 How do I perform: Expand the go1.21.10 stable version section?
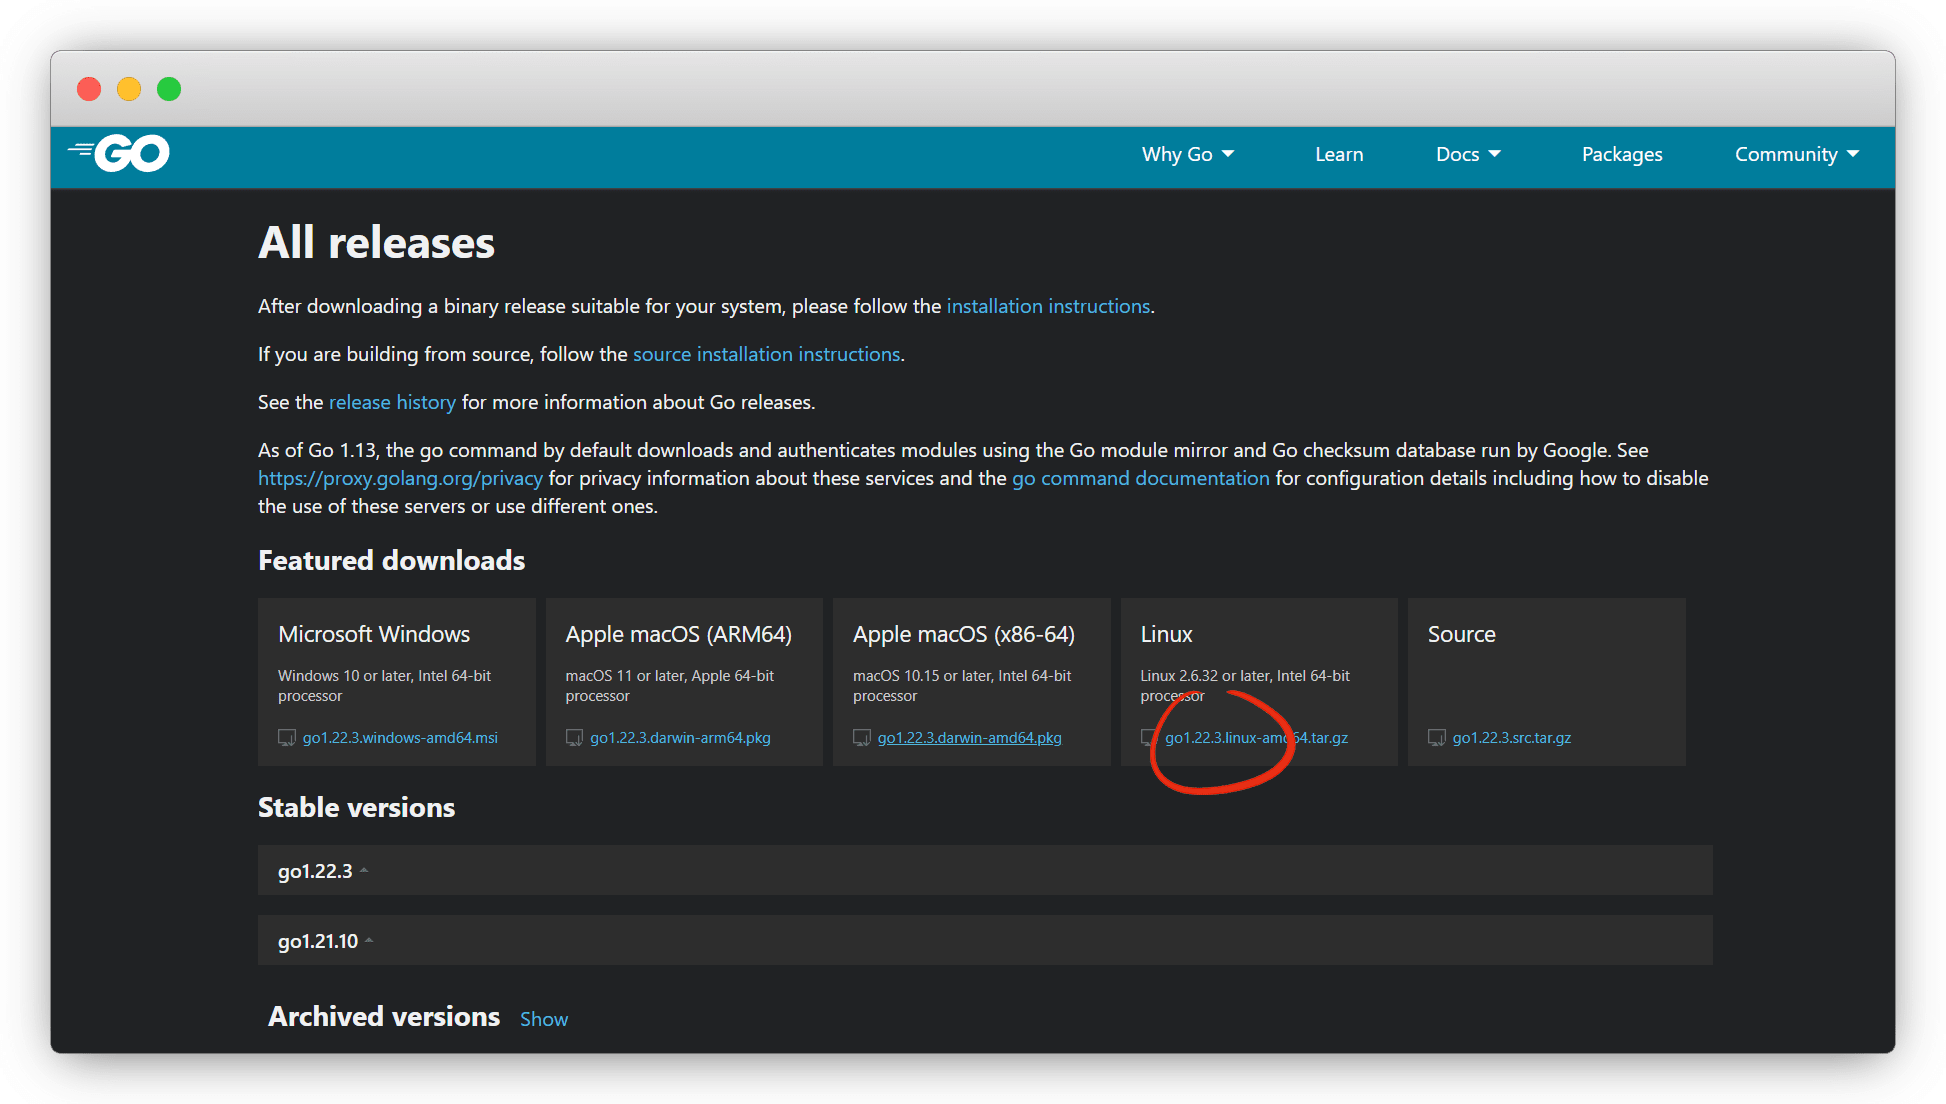(x=319, y=941)
